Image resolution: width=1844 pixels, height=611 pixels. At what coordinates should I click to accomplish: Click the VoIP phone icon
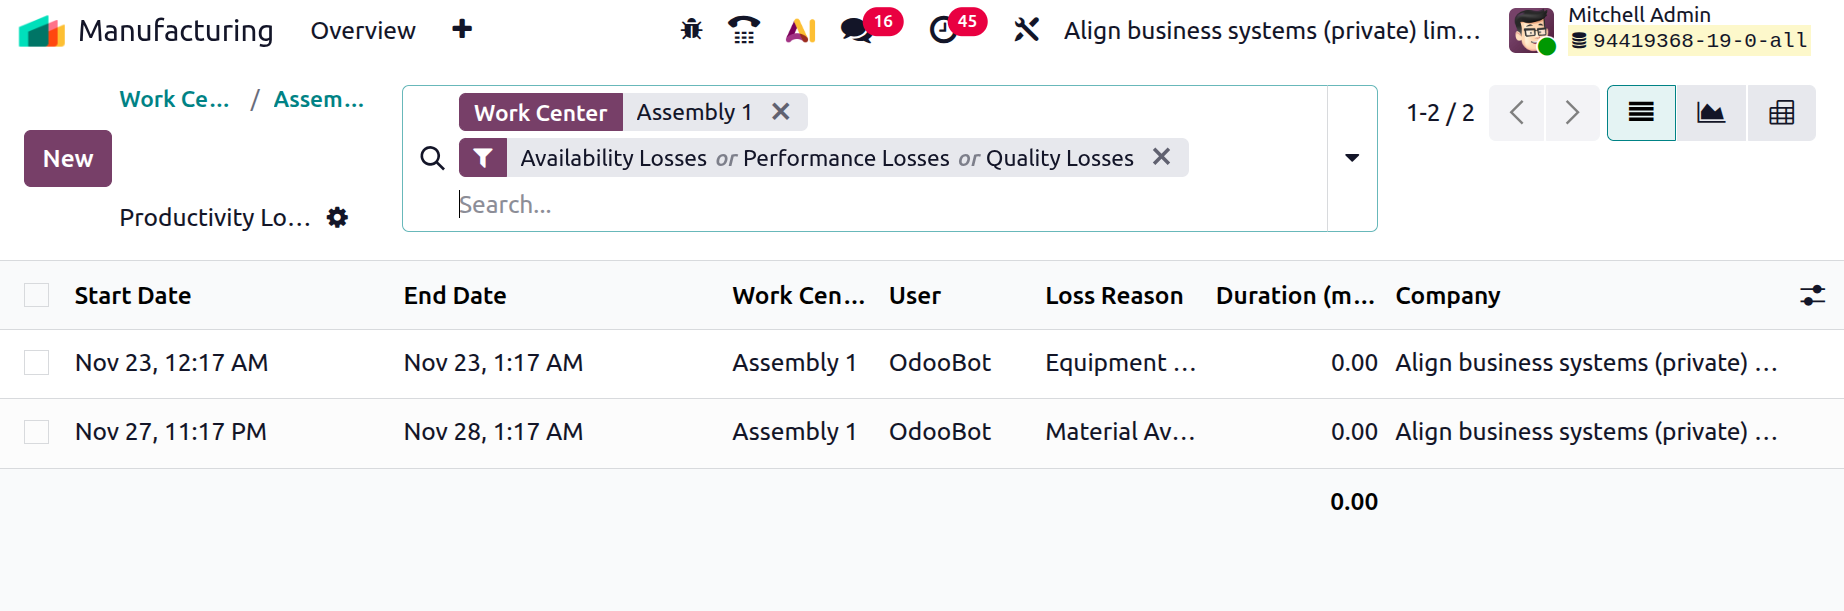(744, 30)
